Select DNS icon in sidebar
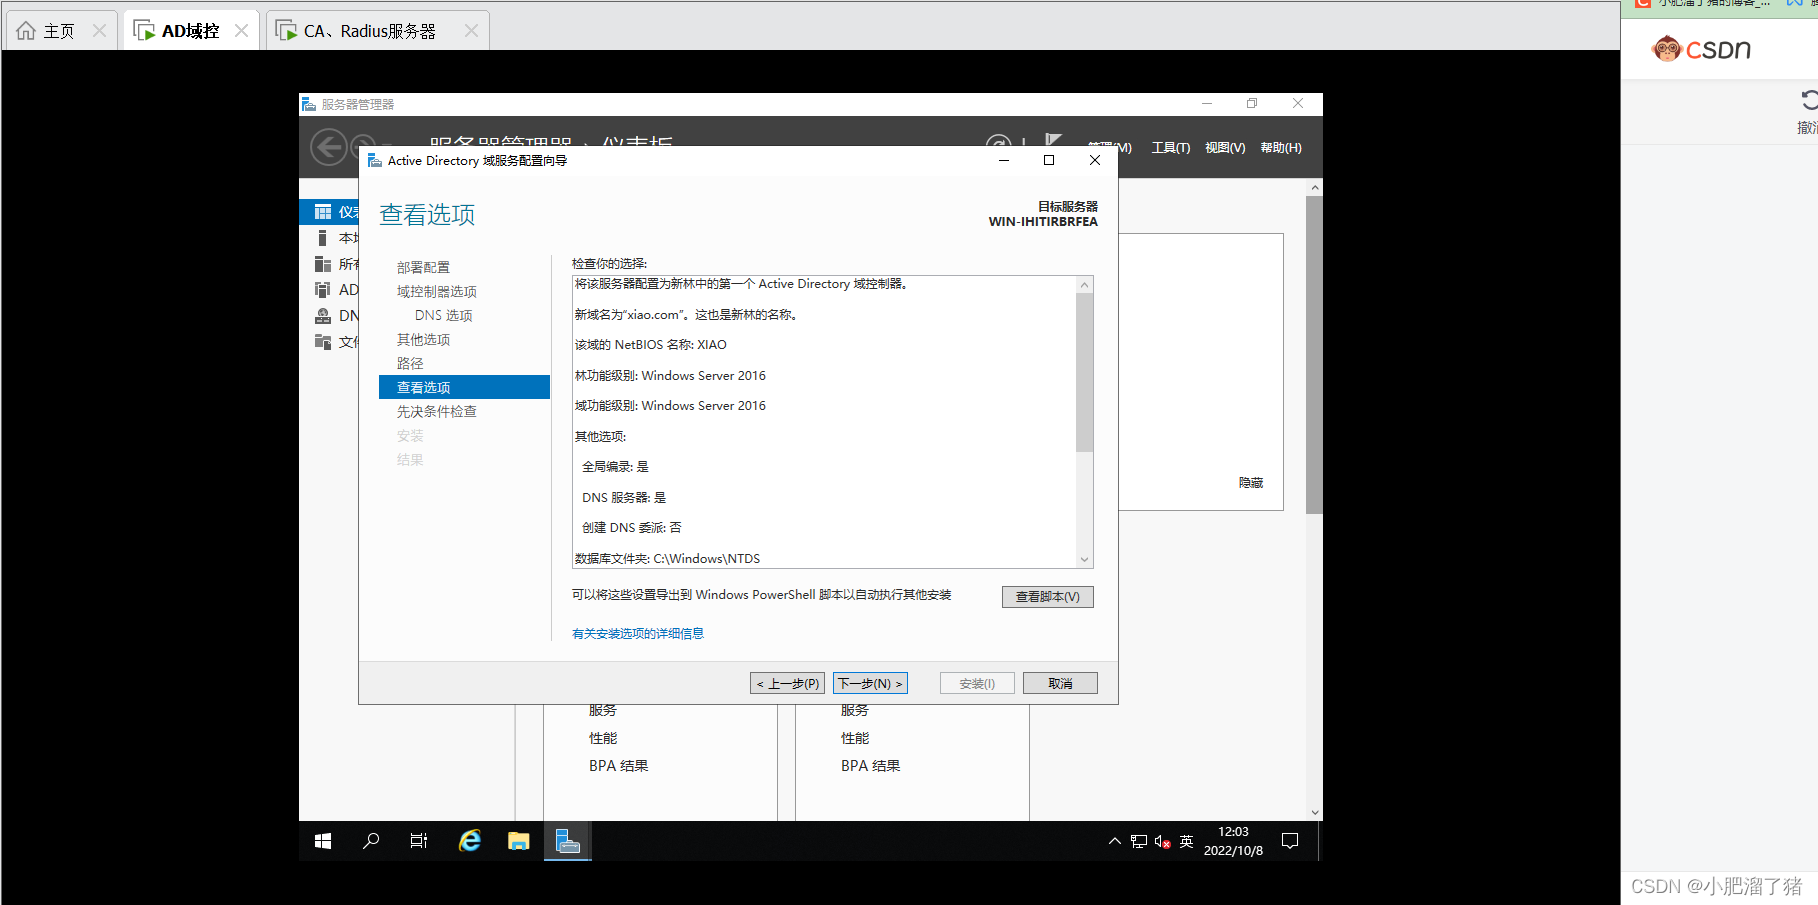 [x=323, y=316]
